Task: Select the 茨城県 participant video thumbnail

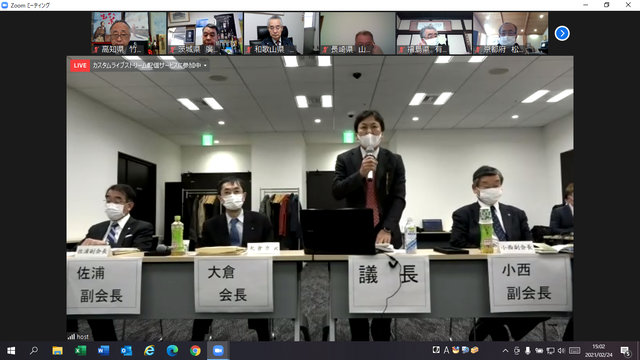Action: point(205,33)
